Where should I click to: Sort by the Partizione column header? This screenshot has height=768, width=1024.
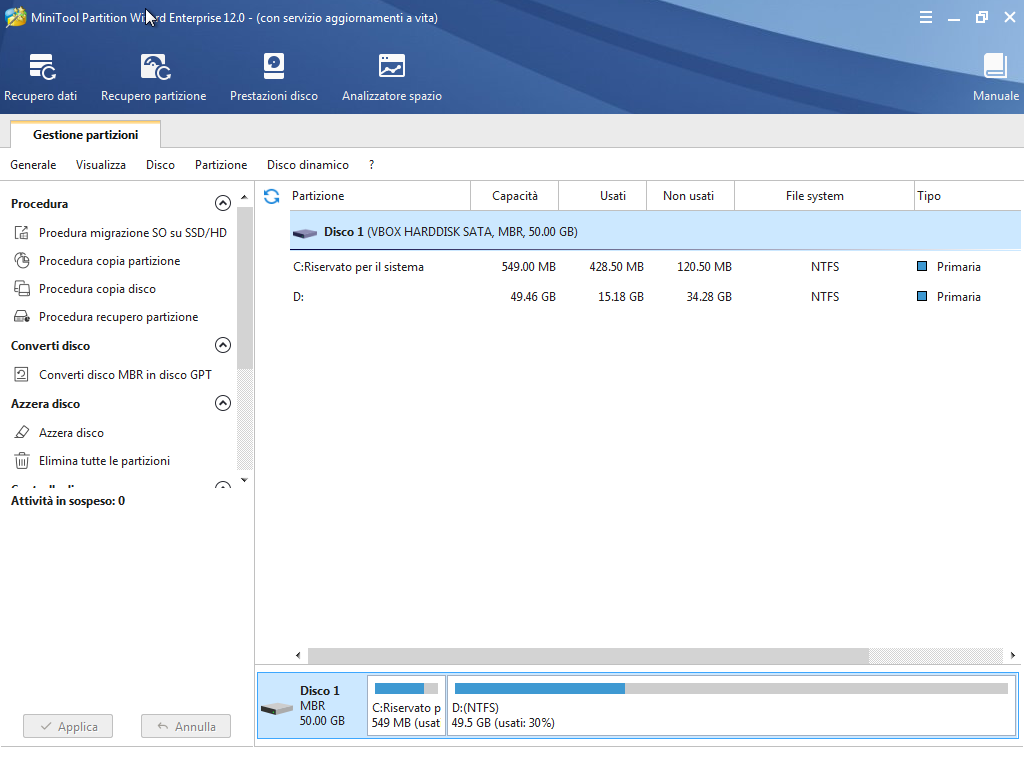click(x=379, y=196)
